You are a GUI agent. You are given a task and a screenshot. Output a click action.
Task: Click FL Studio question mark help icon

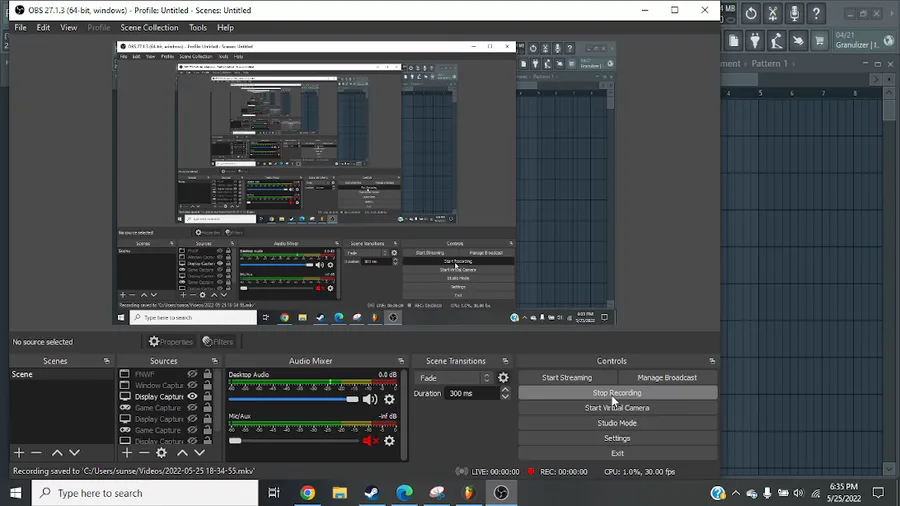point(816,13)
